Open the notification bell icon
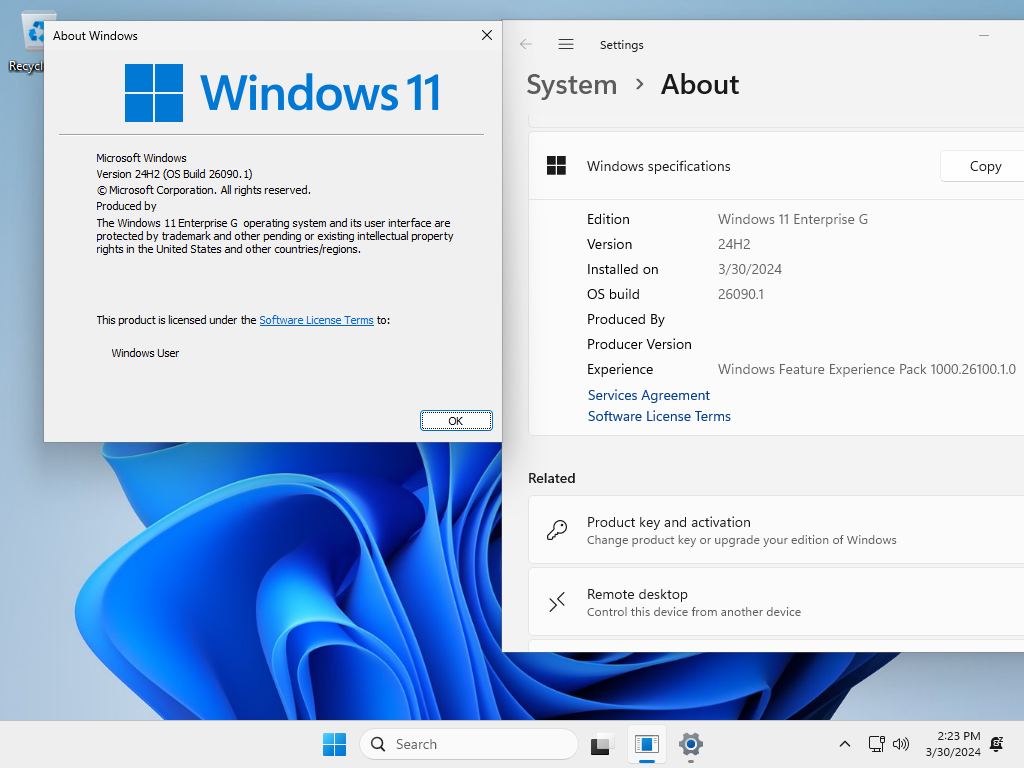 click(x=997, y=744)
